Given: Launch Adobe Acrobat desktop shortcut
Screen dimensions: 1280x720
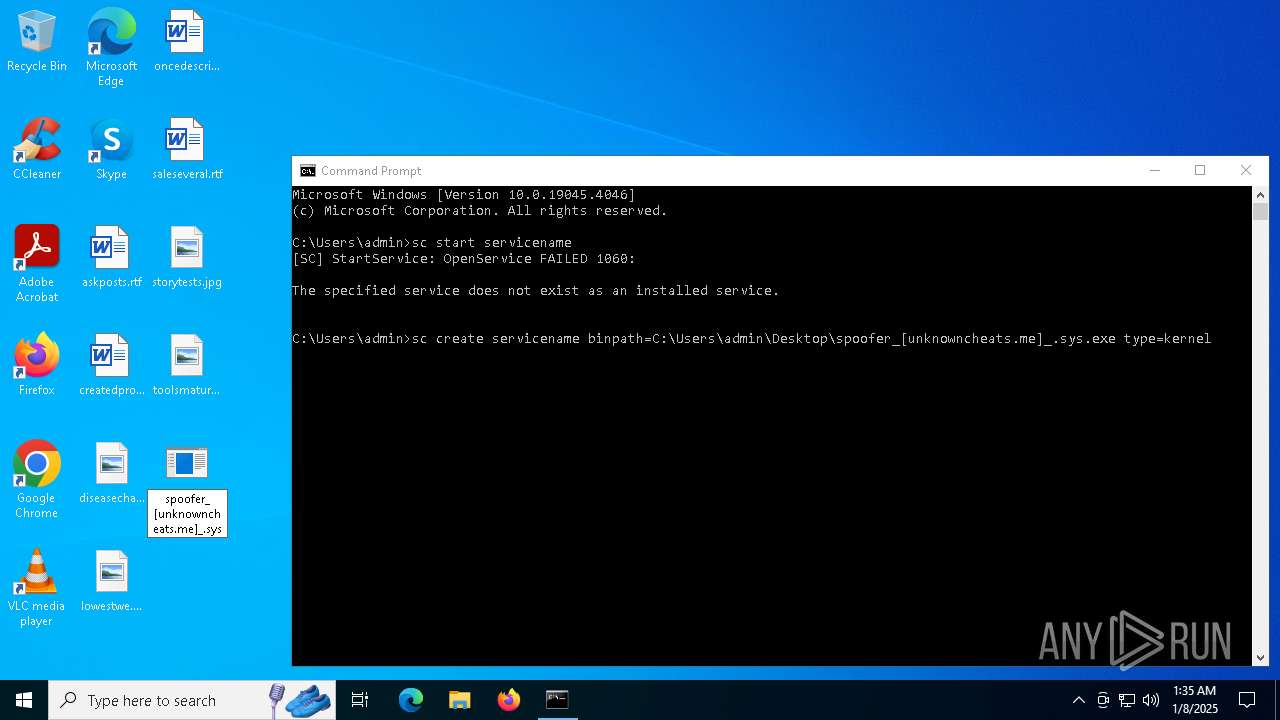Looking at the screenshot, I should tap(37, 264).
